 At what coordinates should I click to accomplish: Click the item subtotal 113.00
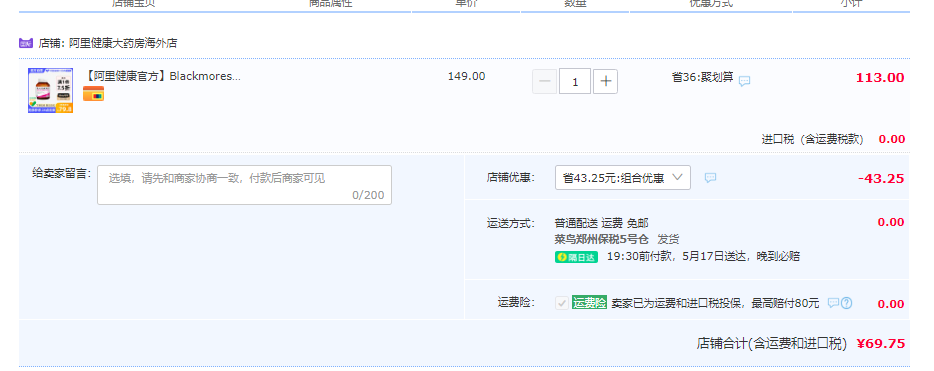[x=880, y=77]
